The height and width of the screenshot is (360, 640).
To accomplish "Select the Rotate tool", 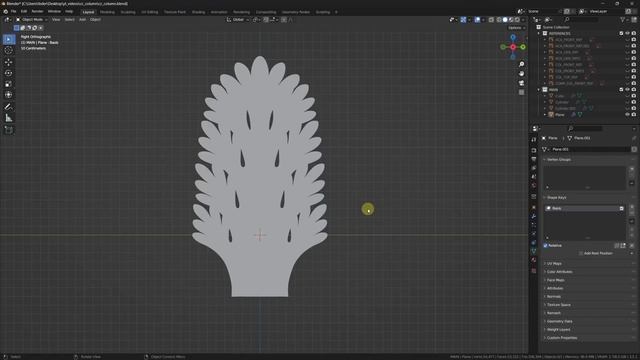I will click(9, 73).
